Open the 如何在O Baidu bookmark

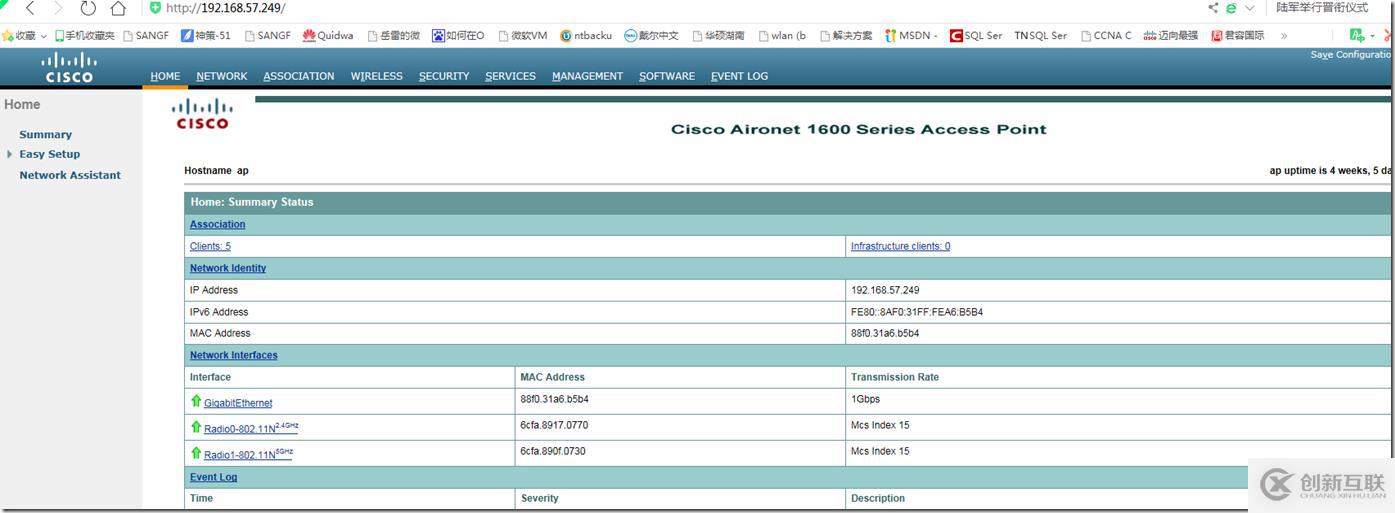click(458, 35)
